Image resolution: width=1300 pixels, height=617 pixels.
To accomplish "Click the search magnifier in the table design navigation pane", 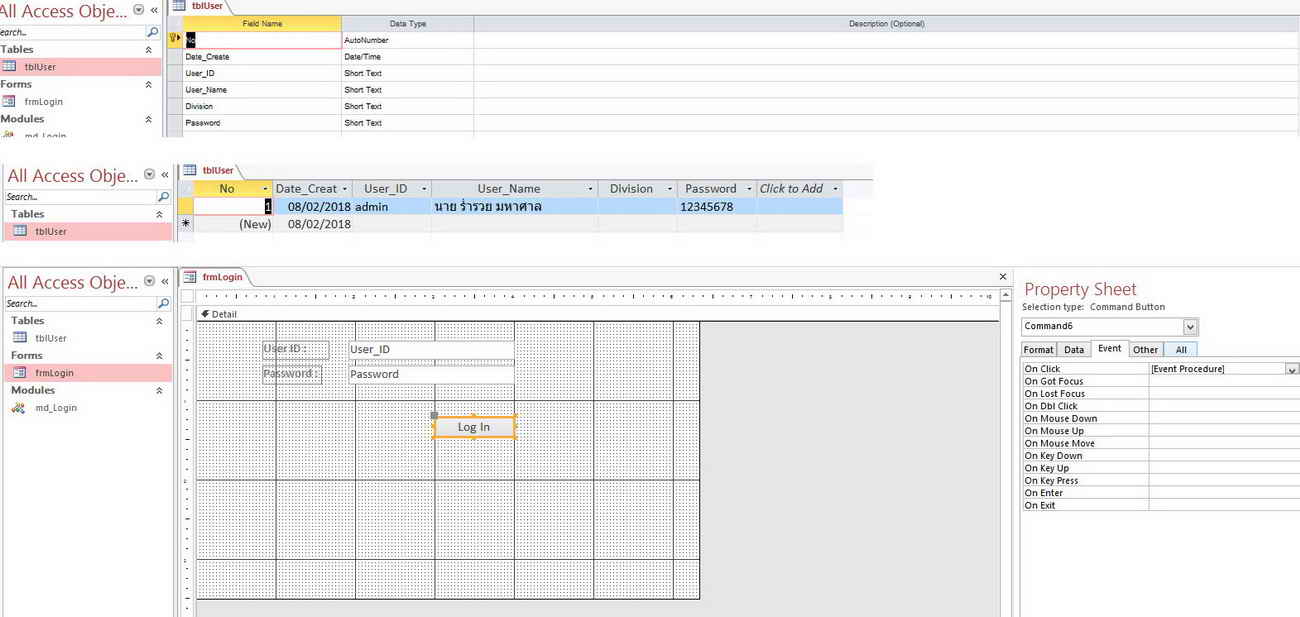I will pos(152,32).
